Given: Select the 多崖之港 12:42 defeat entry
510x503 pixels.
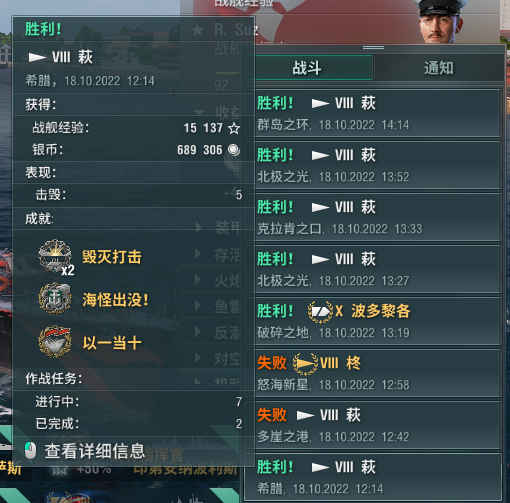Looking at the screenshot, I should pos(373,425).
